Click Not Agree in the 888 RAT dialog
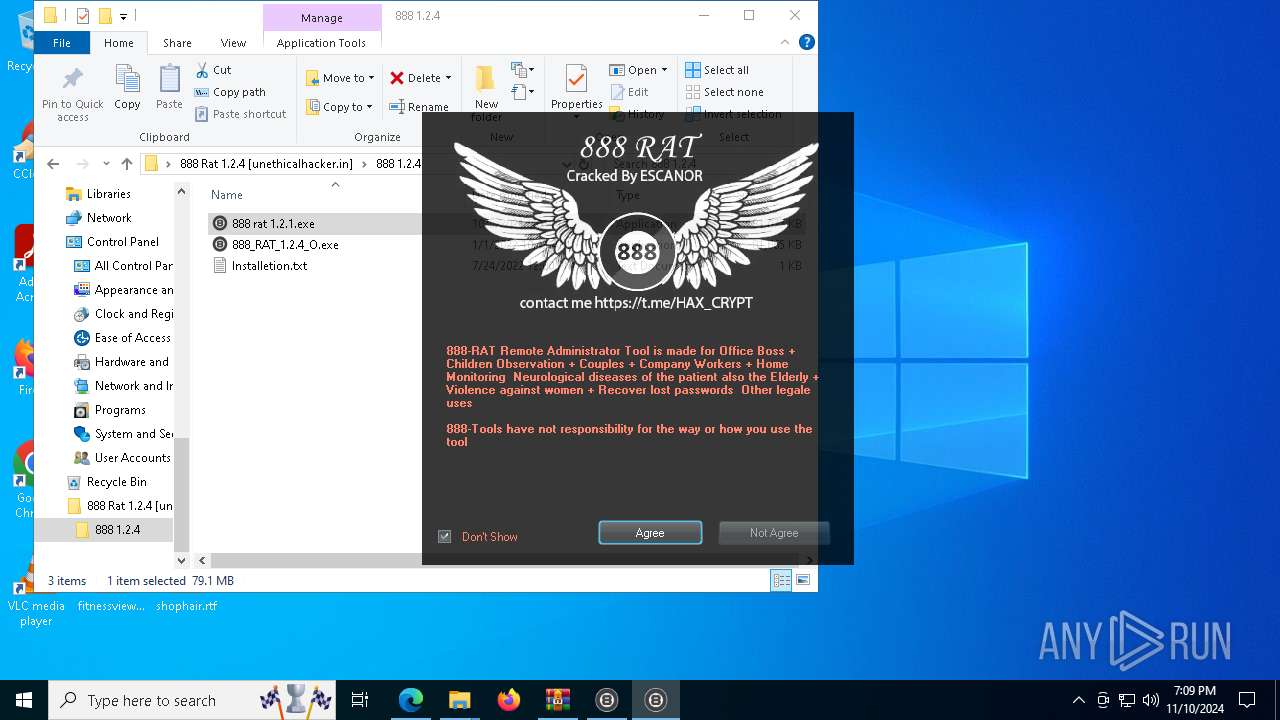This screenshot has height=720, width=1280. click(774, 533)
